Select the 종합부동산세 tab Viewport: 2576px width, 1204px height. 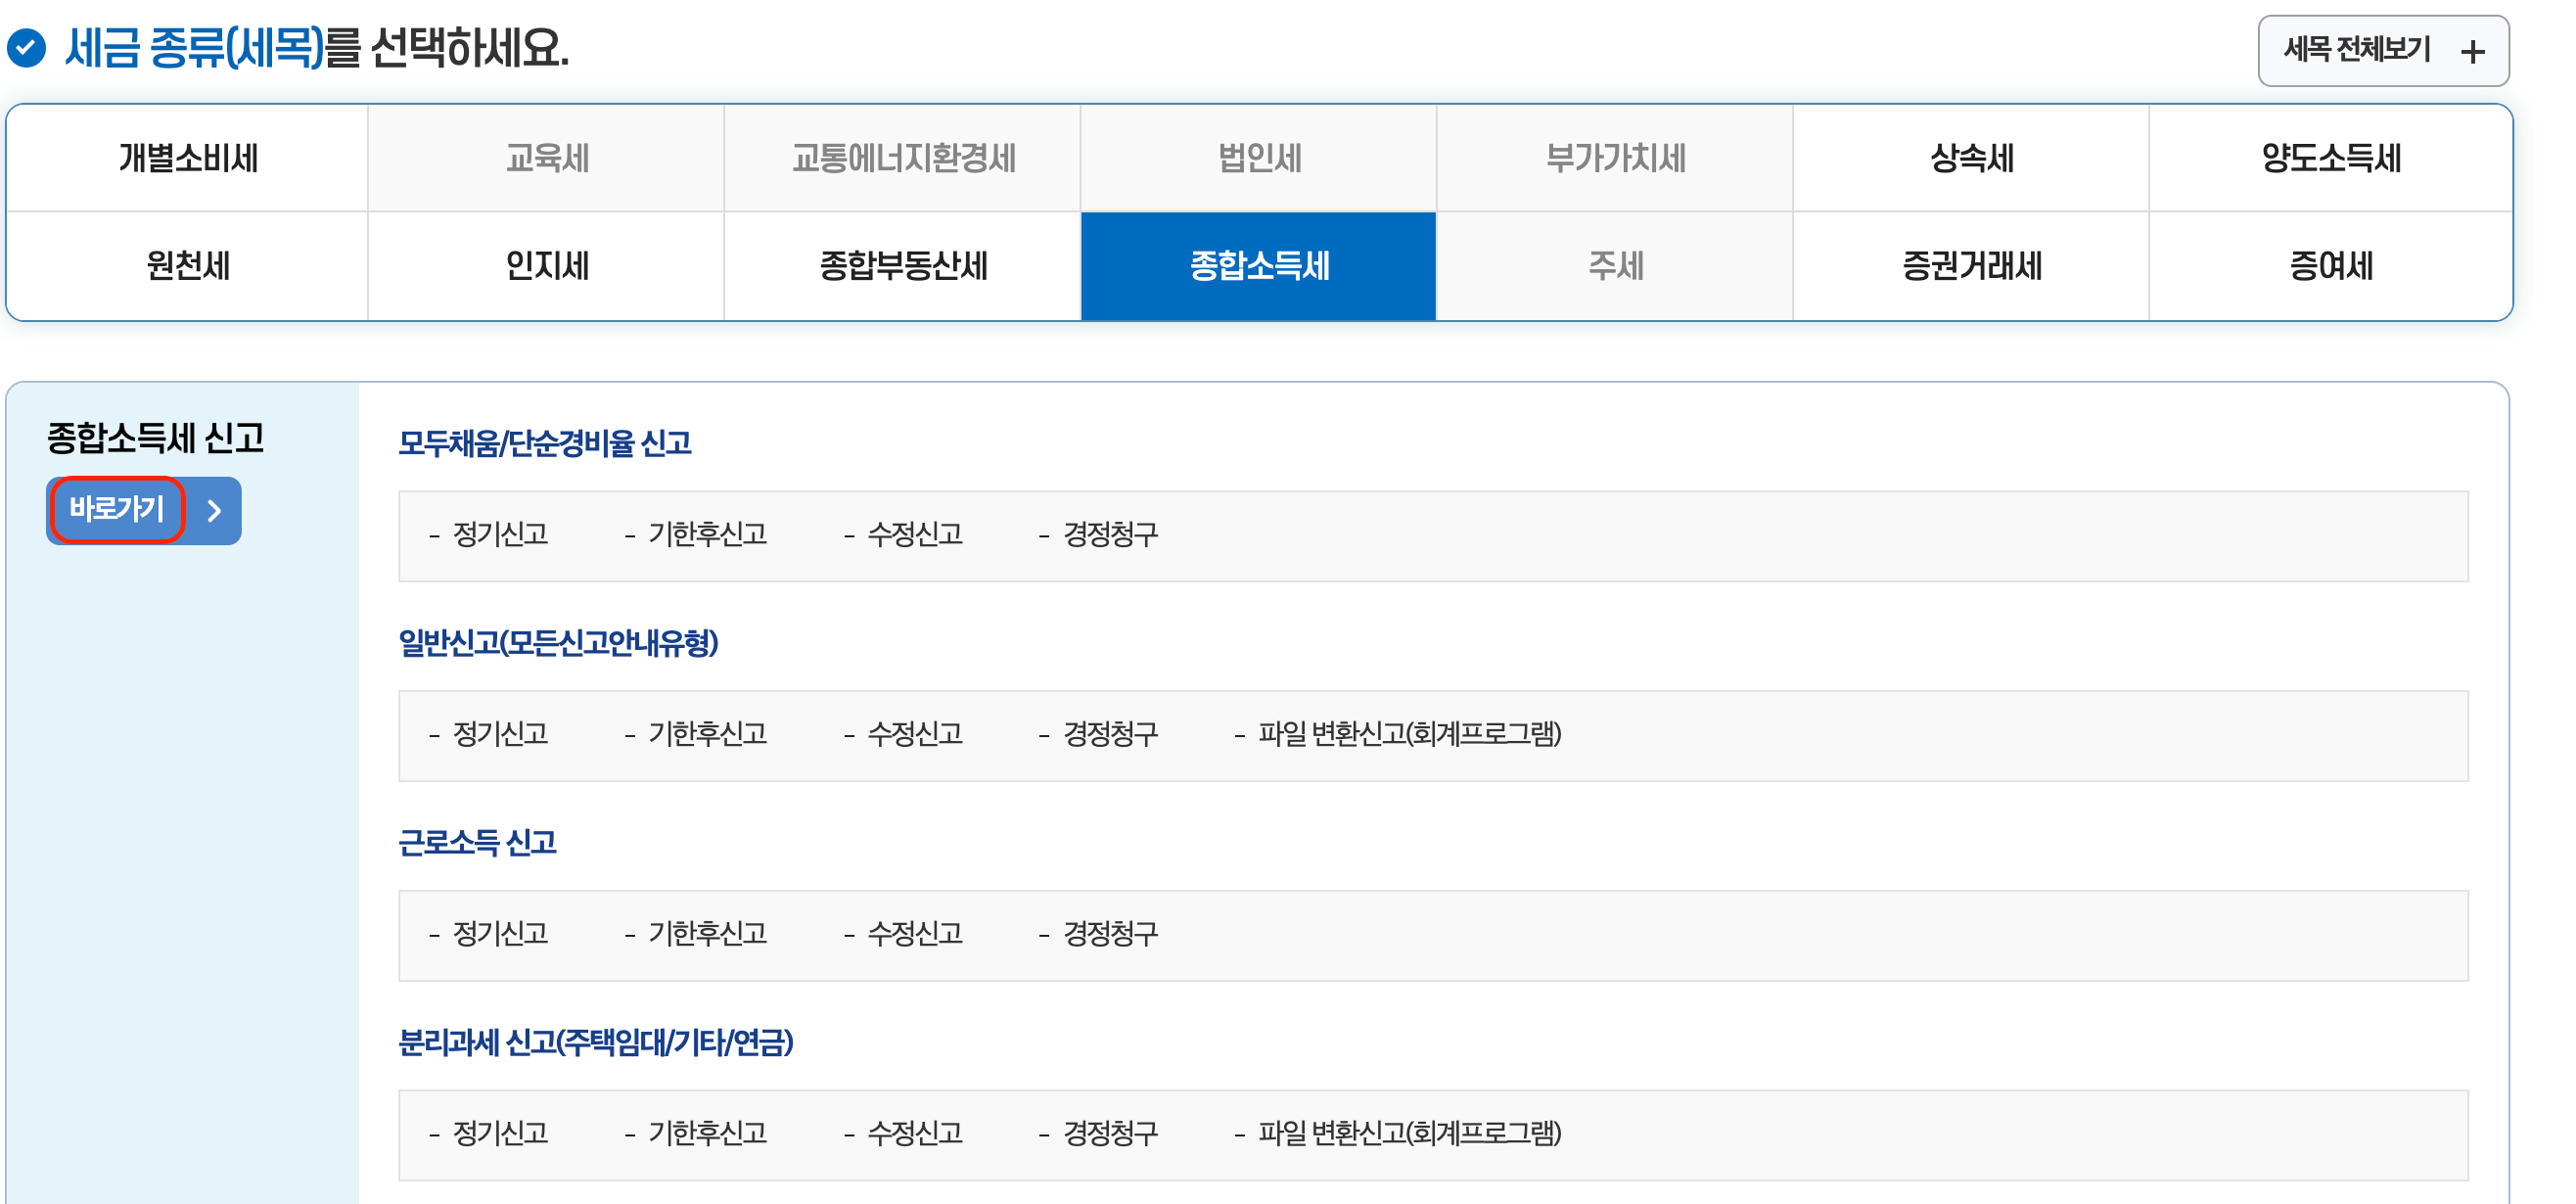point(902,266)
